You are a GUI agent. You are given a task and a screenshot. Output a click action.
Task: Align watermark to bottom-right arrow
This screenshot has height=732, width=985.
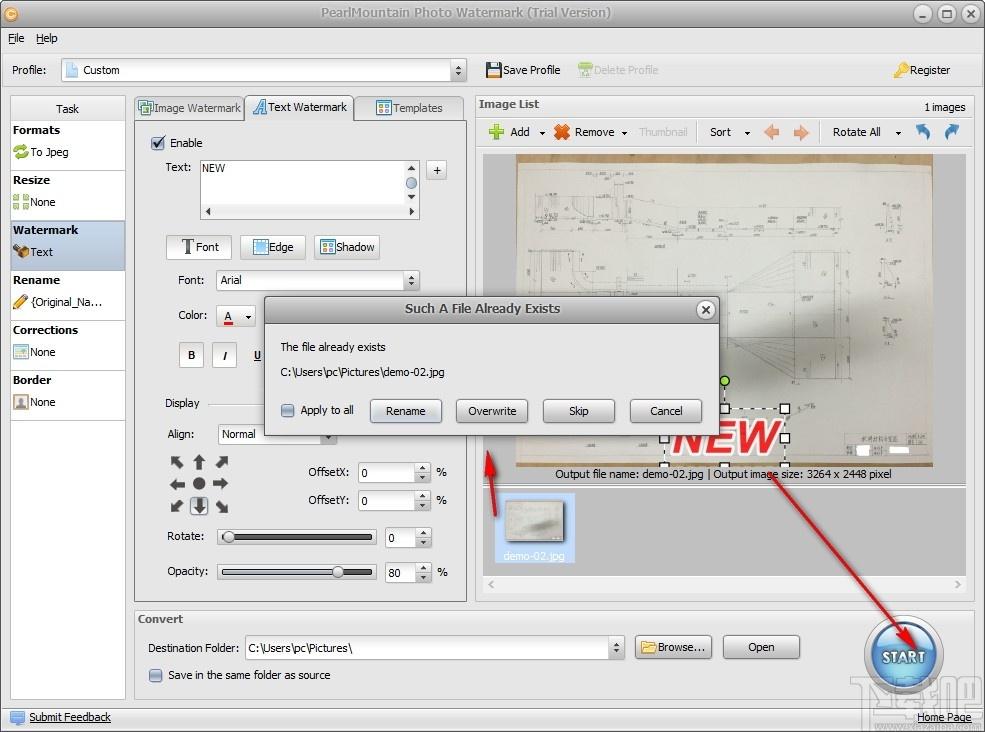222,506
